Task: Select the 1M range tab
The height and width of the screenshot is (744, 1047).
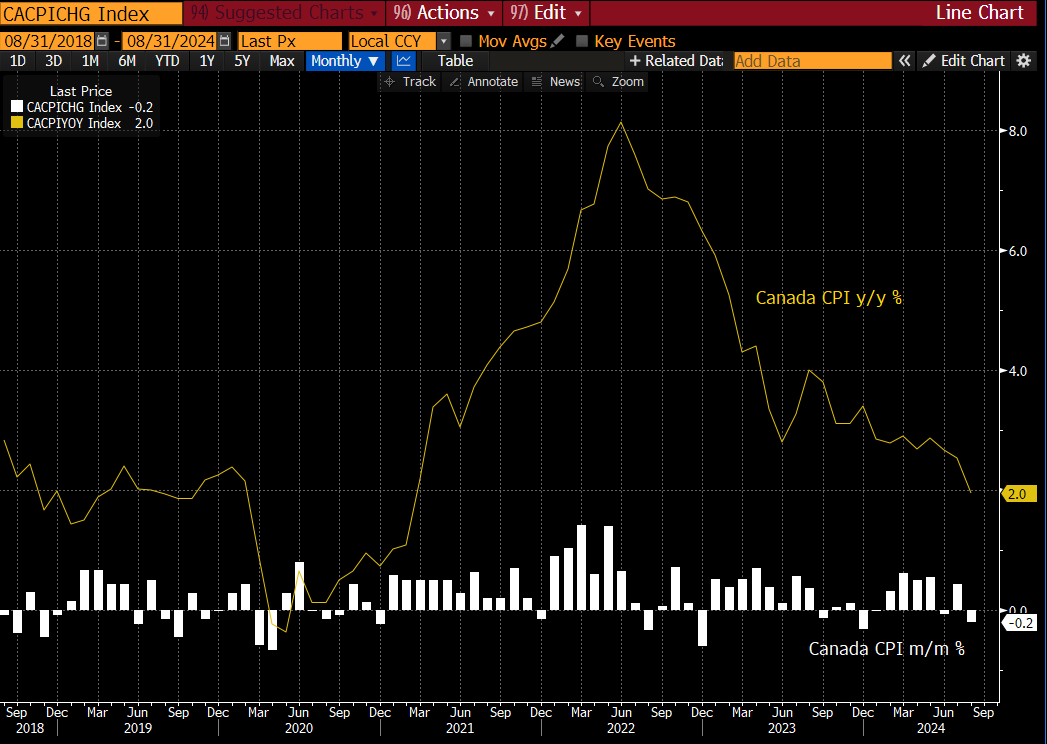Action: click(90, 61)
